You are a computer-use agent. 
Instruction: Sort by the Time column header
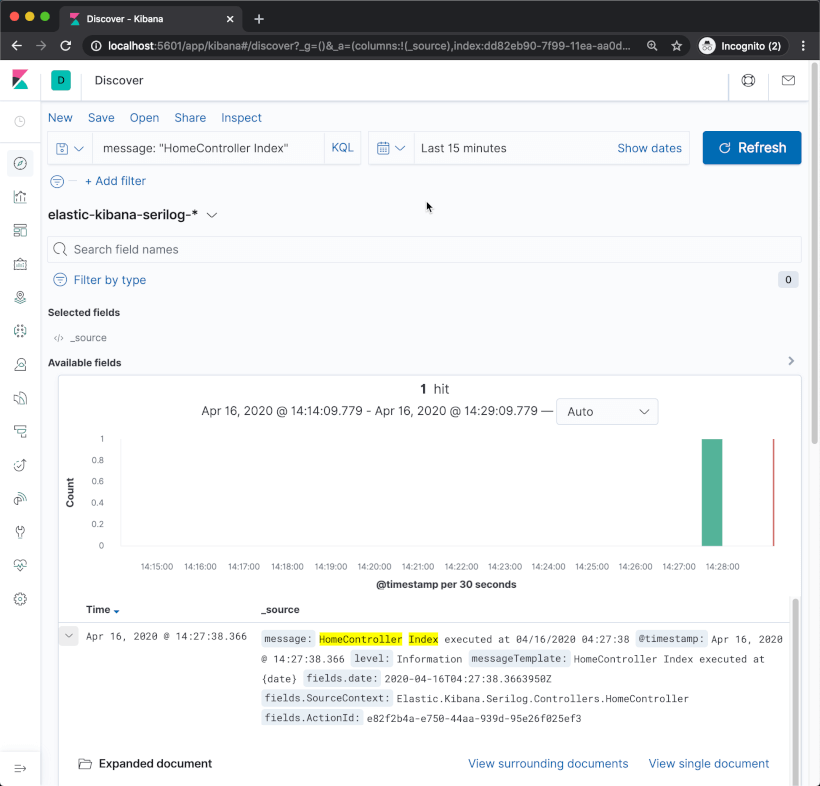tap(102, 610)
